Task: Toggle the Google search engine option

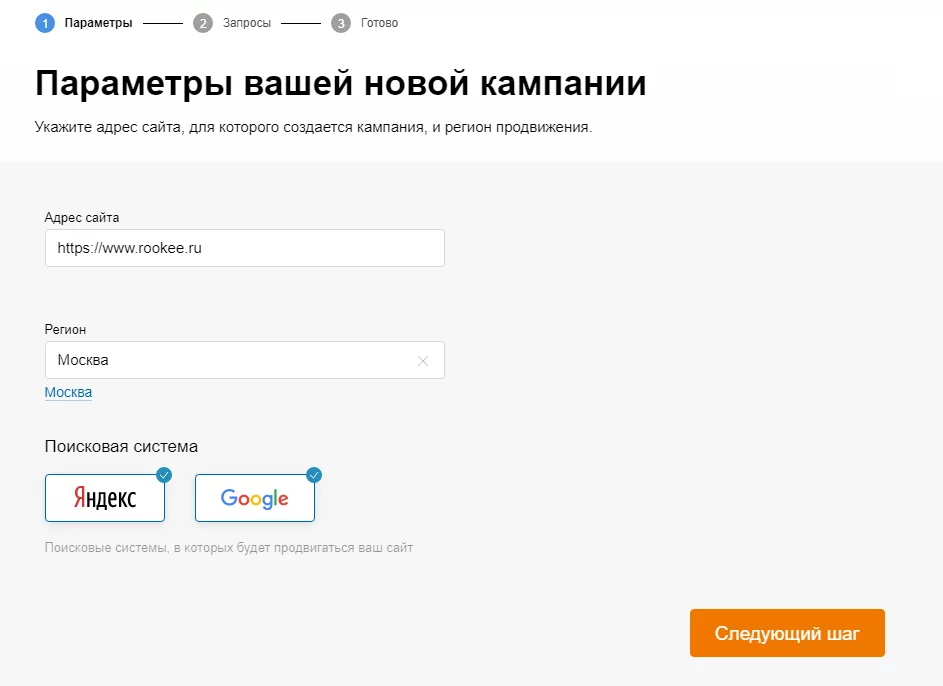Action: point(255,498)
